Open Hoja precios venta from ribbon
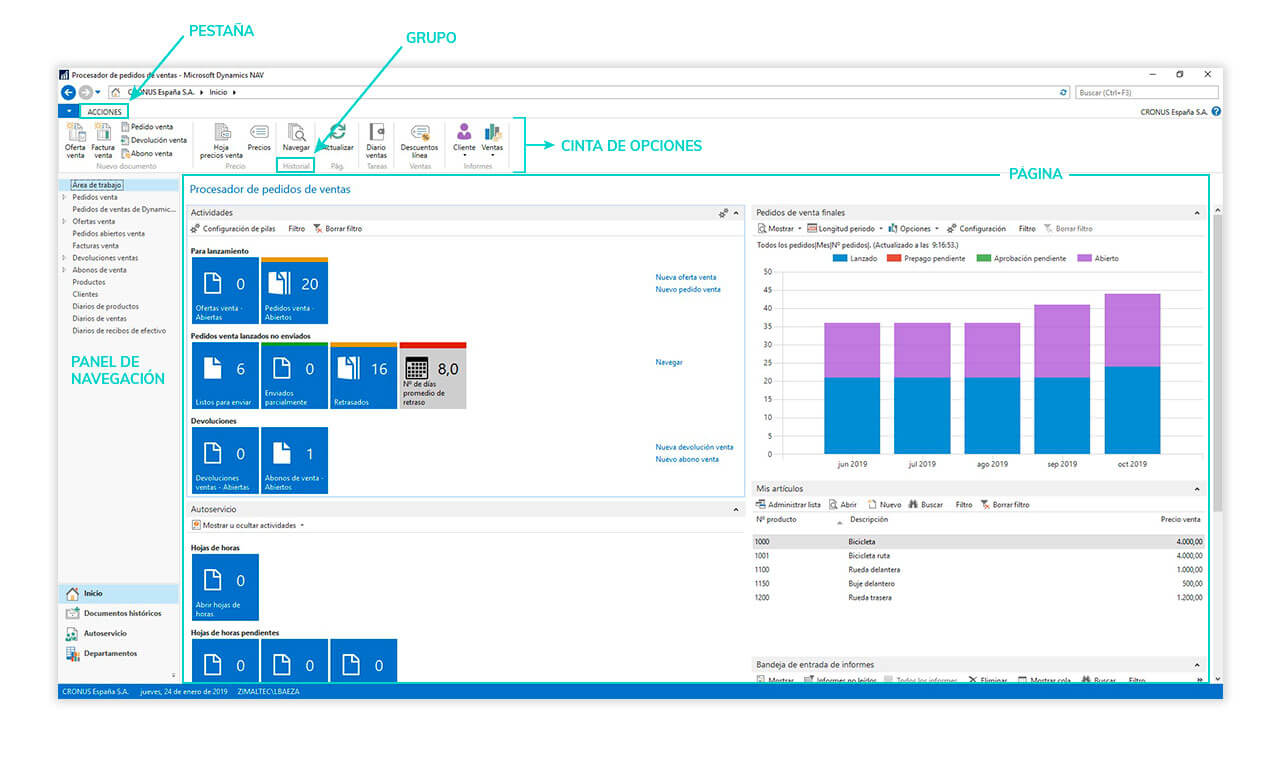 [x=221, y=133]
